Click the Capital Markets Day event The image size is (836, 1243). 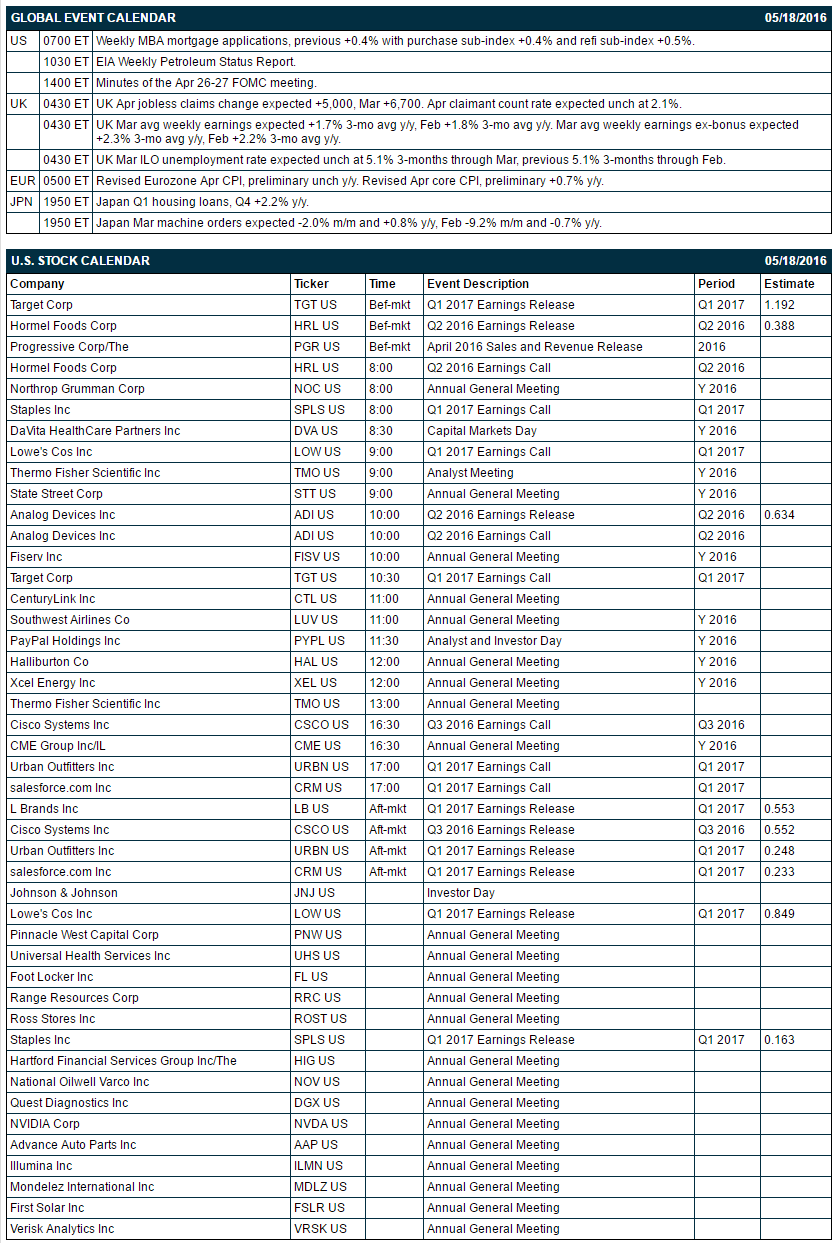482,431
